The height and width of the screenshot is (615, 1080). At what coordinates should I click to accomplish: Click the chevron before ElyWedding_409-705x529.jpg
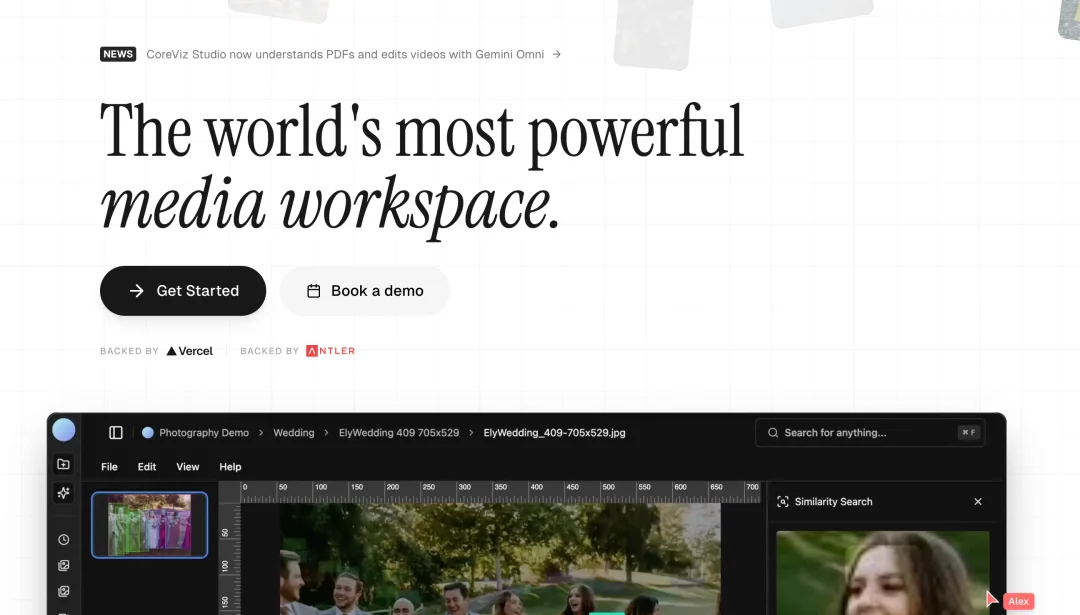pyautogui.click(x=471, y=432)
